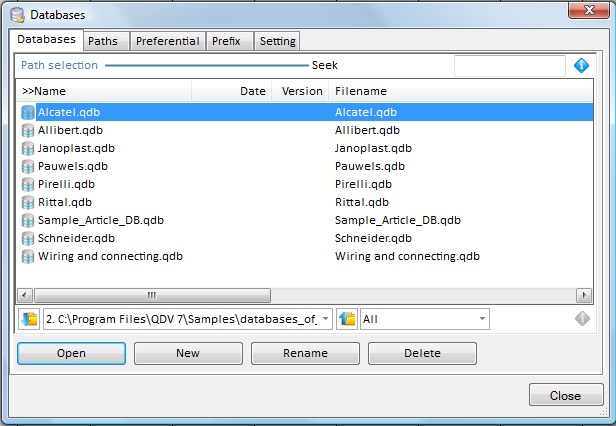Click the Open button
Viewport: 616px width, 426px height.
click(x=72, y=353)
